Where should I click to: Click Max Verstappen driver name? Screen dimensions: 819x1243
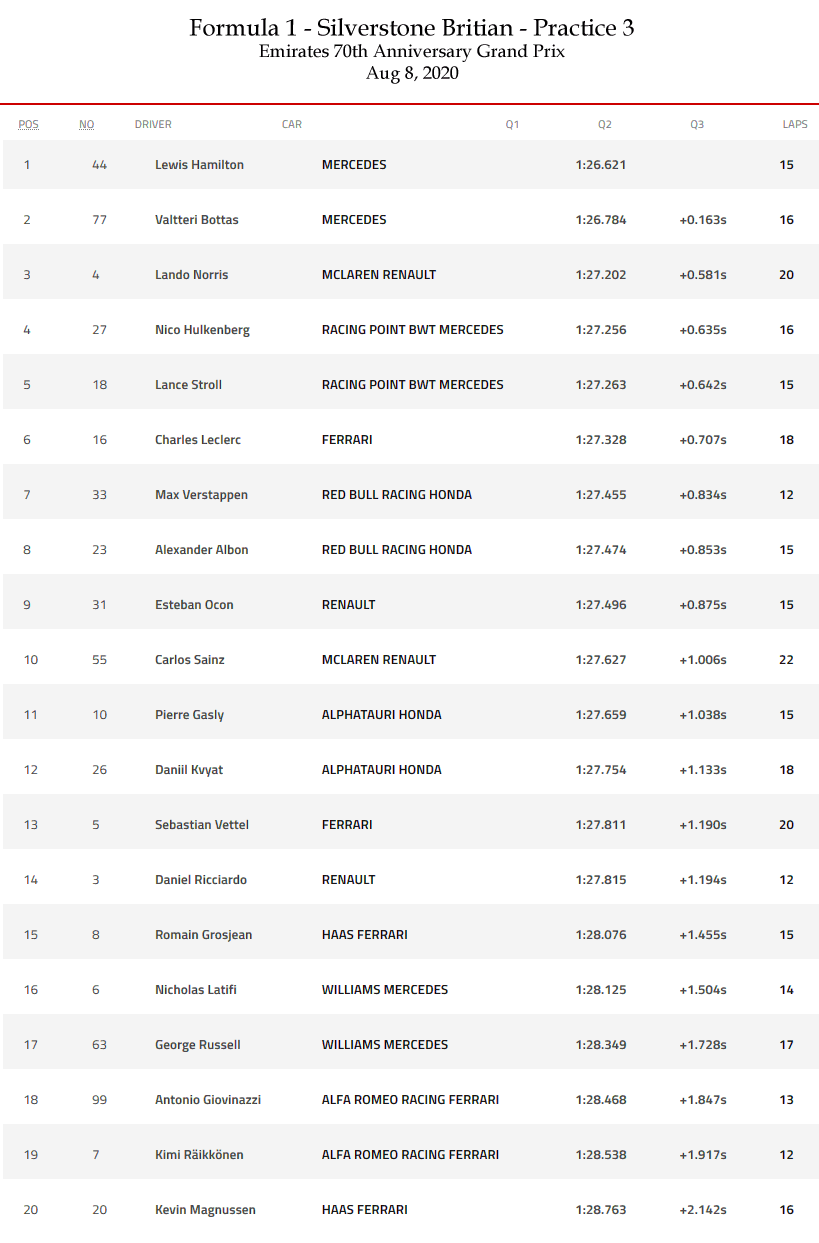[x=201, y=495]
